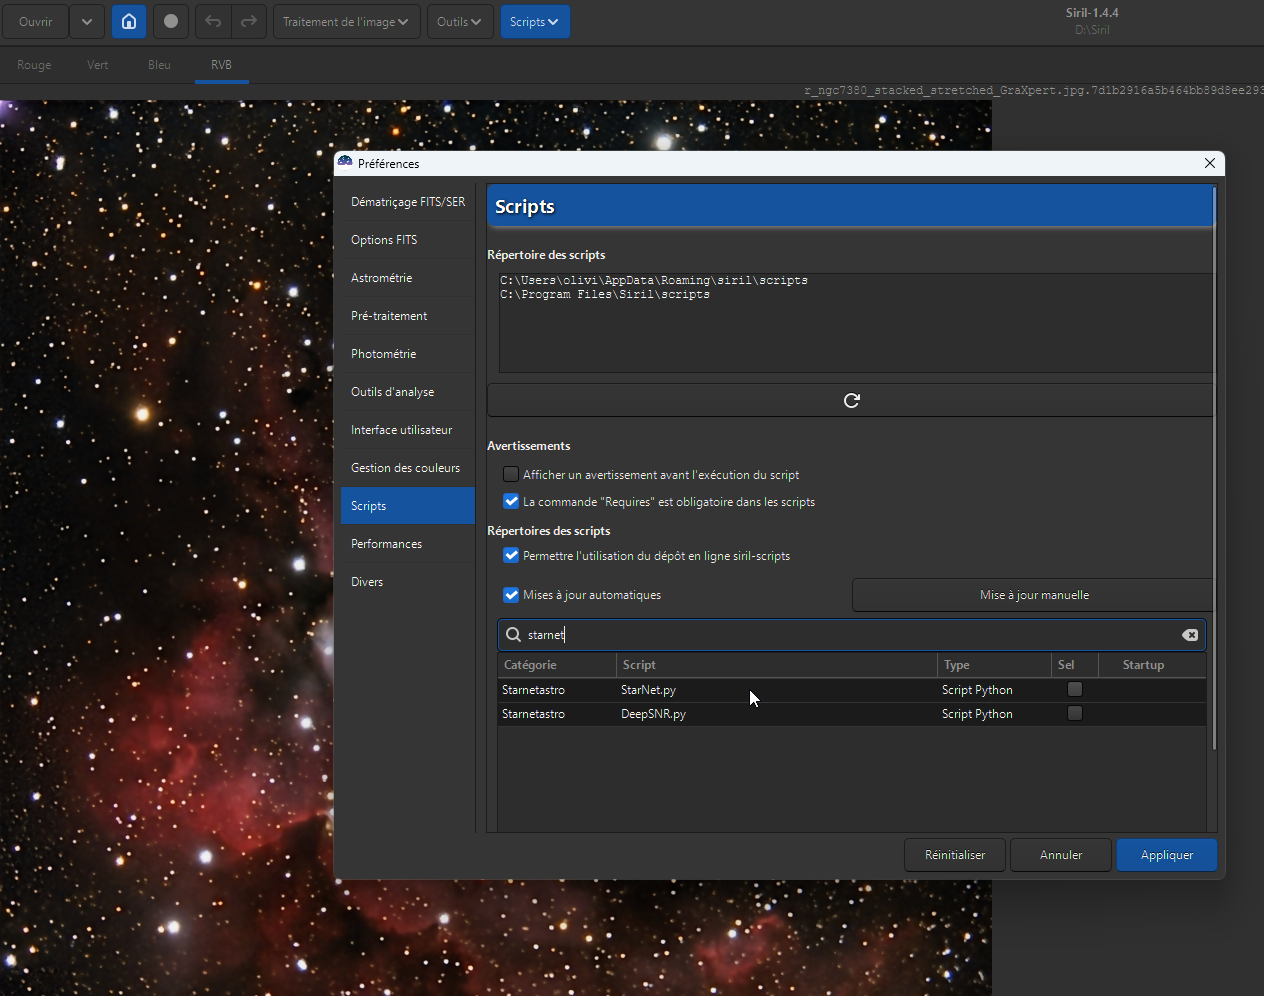Click Mise à jour manuelle button
The image size is (1264, 996).
(1033, 595)
